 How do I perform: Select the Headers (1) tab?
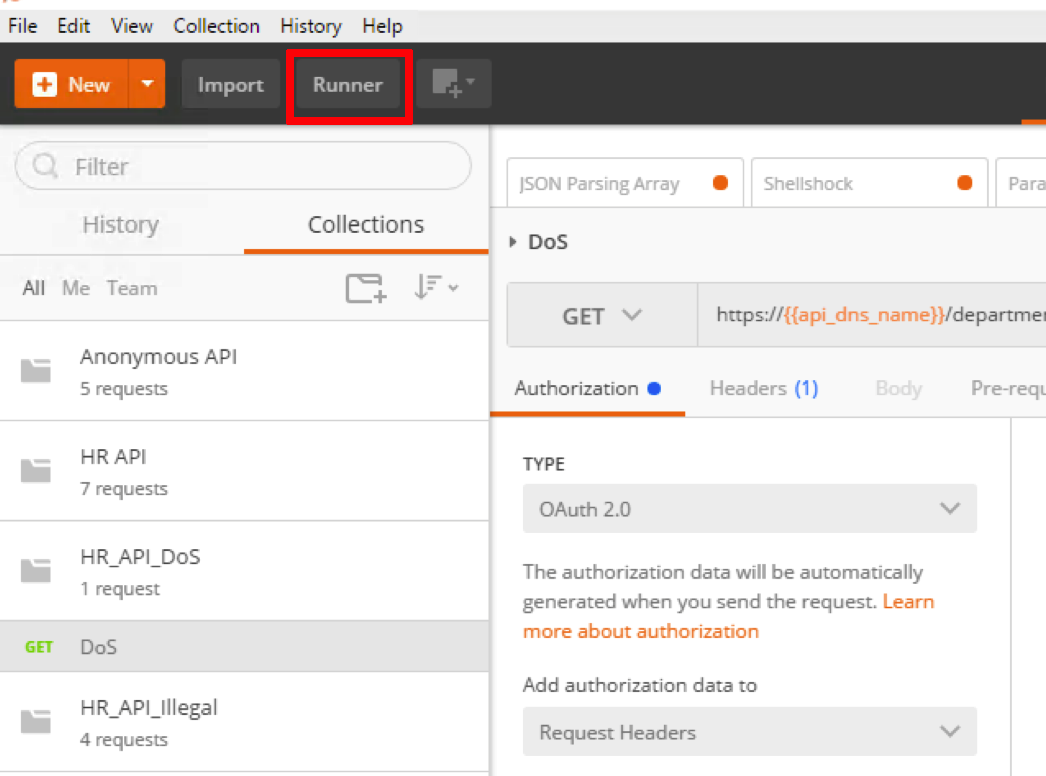pyautogui.click(x=764, y=388)
